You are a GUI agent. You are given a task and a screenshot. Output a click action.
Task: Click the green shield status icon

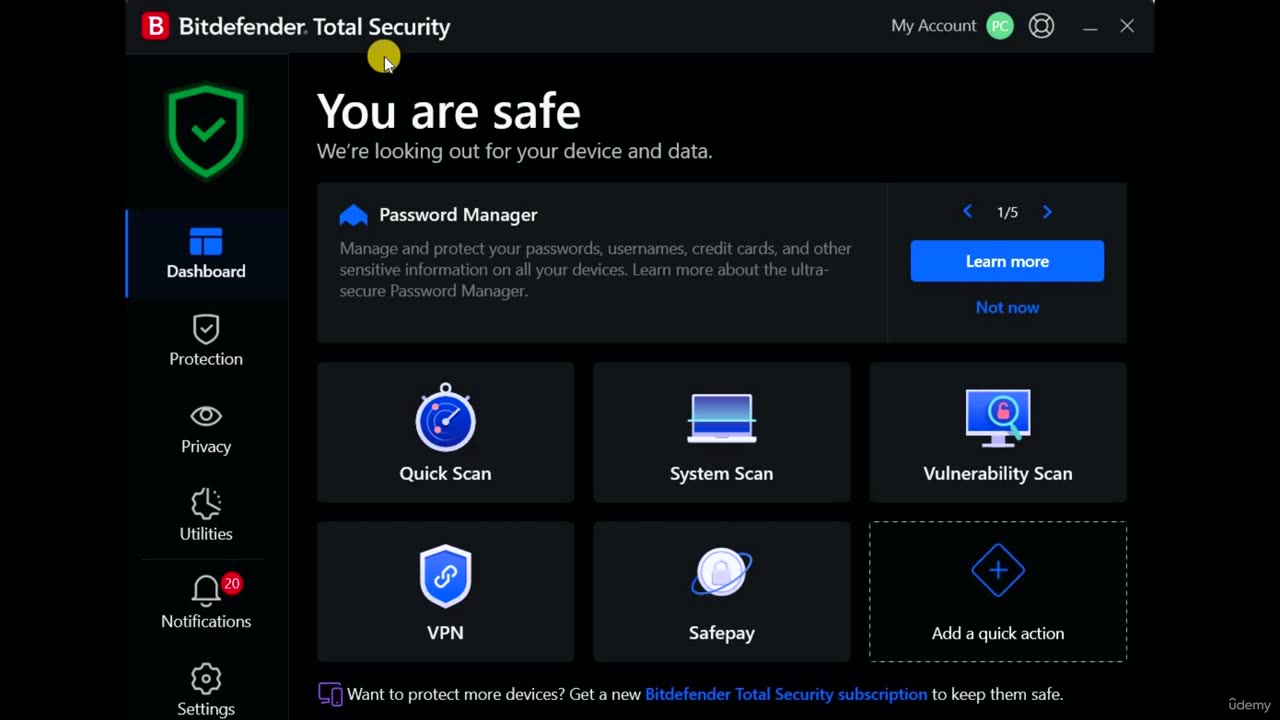pos(206,131)
